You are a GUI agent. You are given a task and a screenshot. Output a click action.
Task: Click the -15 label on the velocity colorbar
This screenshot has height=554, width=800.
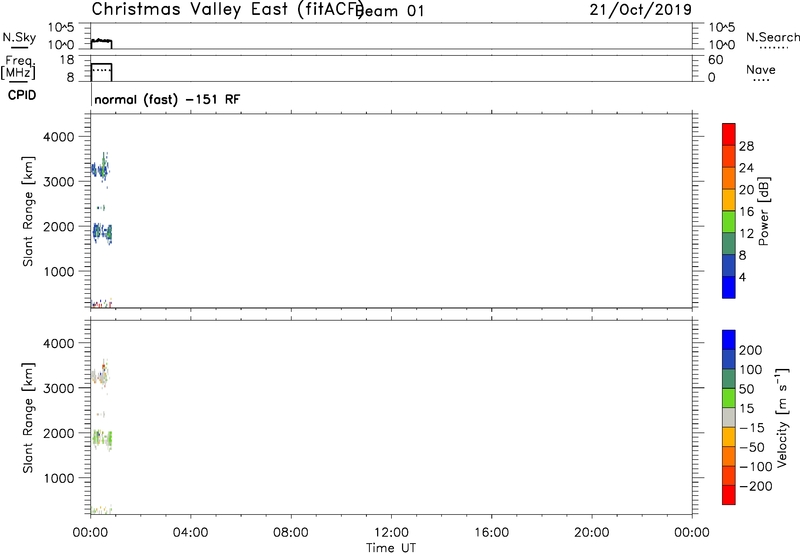click(752, 428)
